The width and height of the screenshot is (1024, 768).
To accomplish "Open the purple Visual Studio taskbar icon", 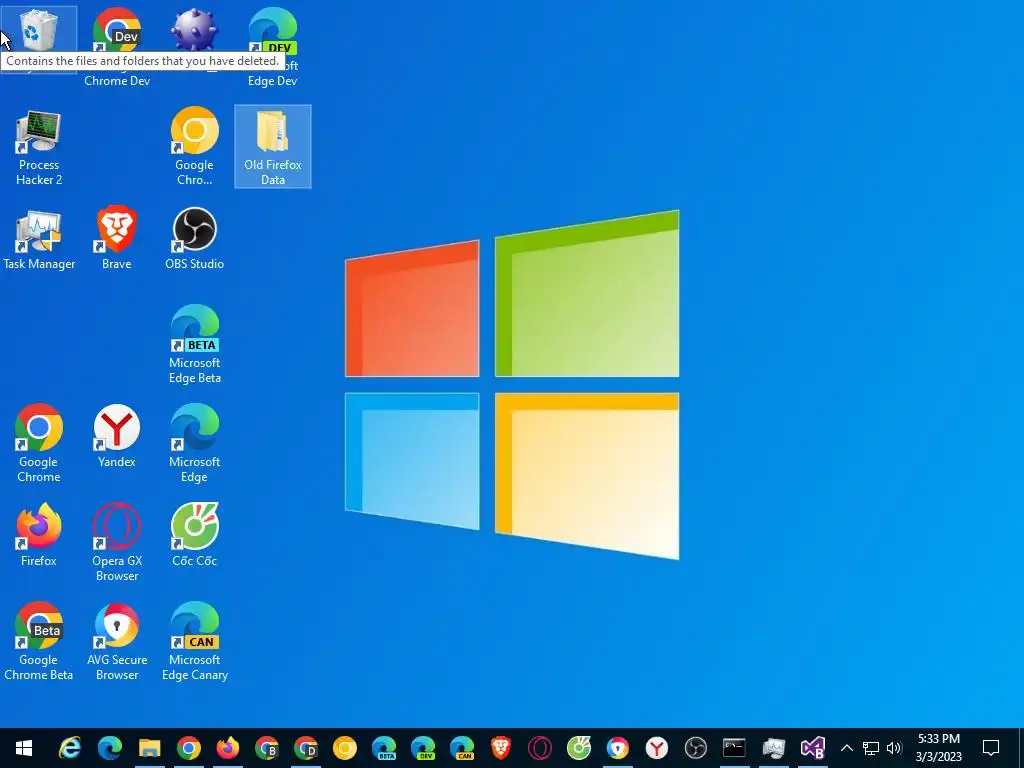I will (x=813, y=748).
